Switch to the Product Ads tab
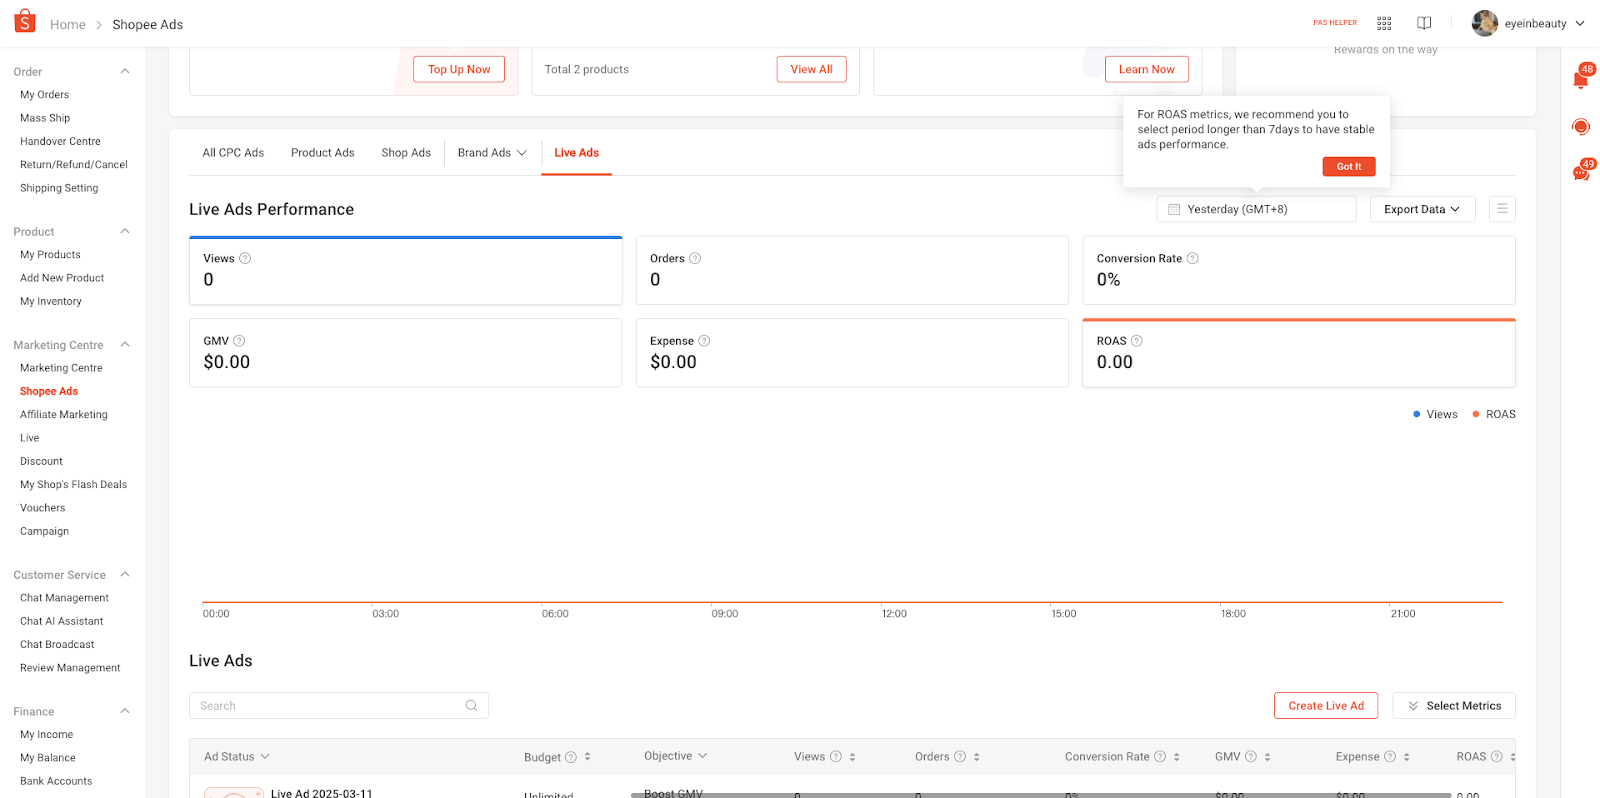The height and width of the screenshot is (798, 1600). point(322,153)
